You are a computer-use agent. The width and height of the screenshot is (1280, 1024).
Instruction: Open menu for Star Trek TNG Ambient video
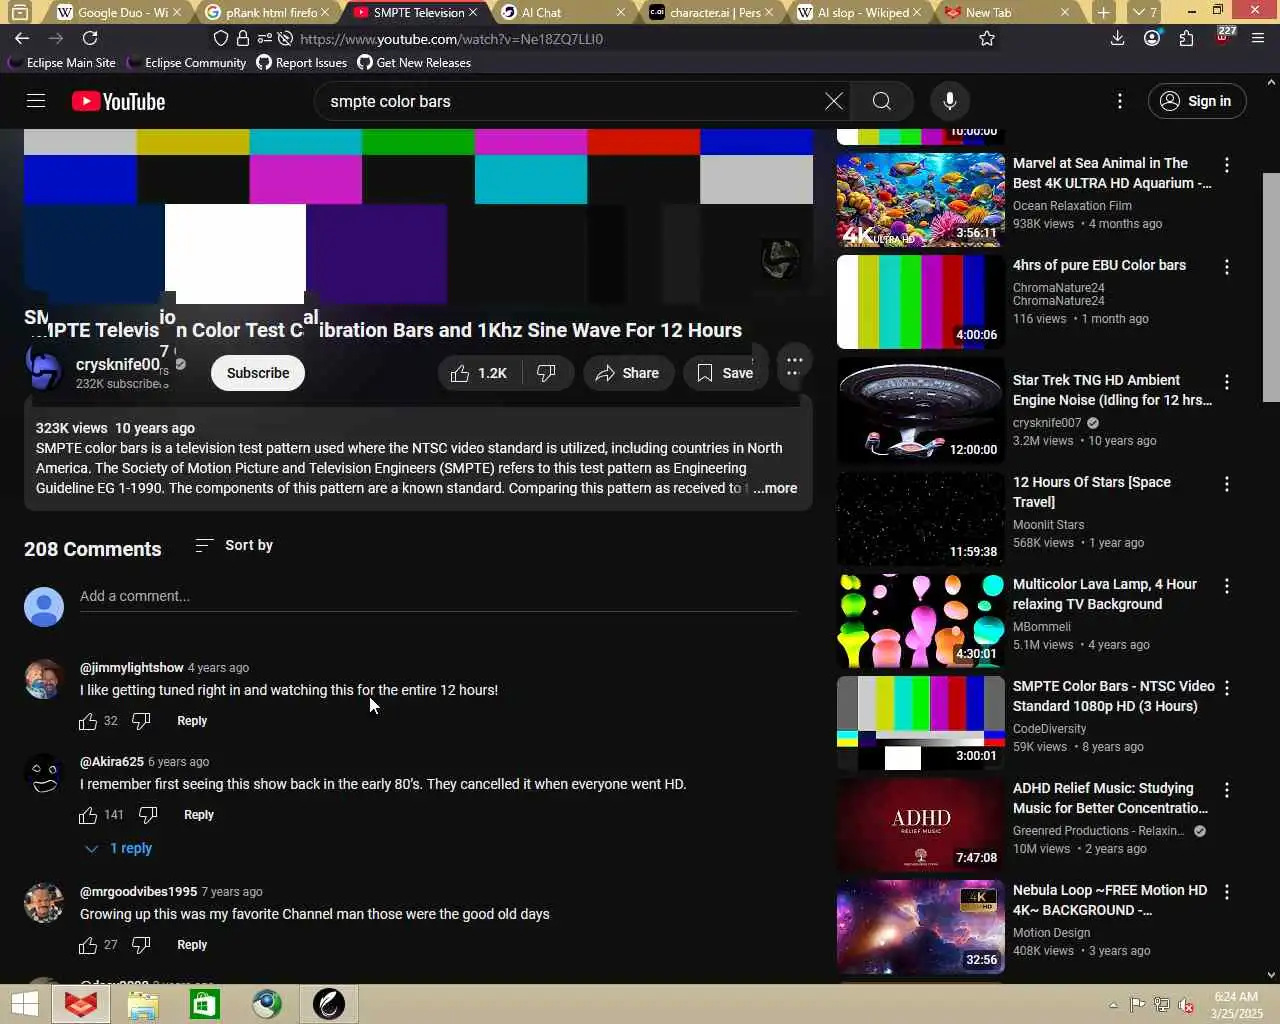[x=1227, y=382]
